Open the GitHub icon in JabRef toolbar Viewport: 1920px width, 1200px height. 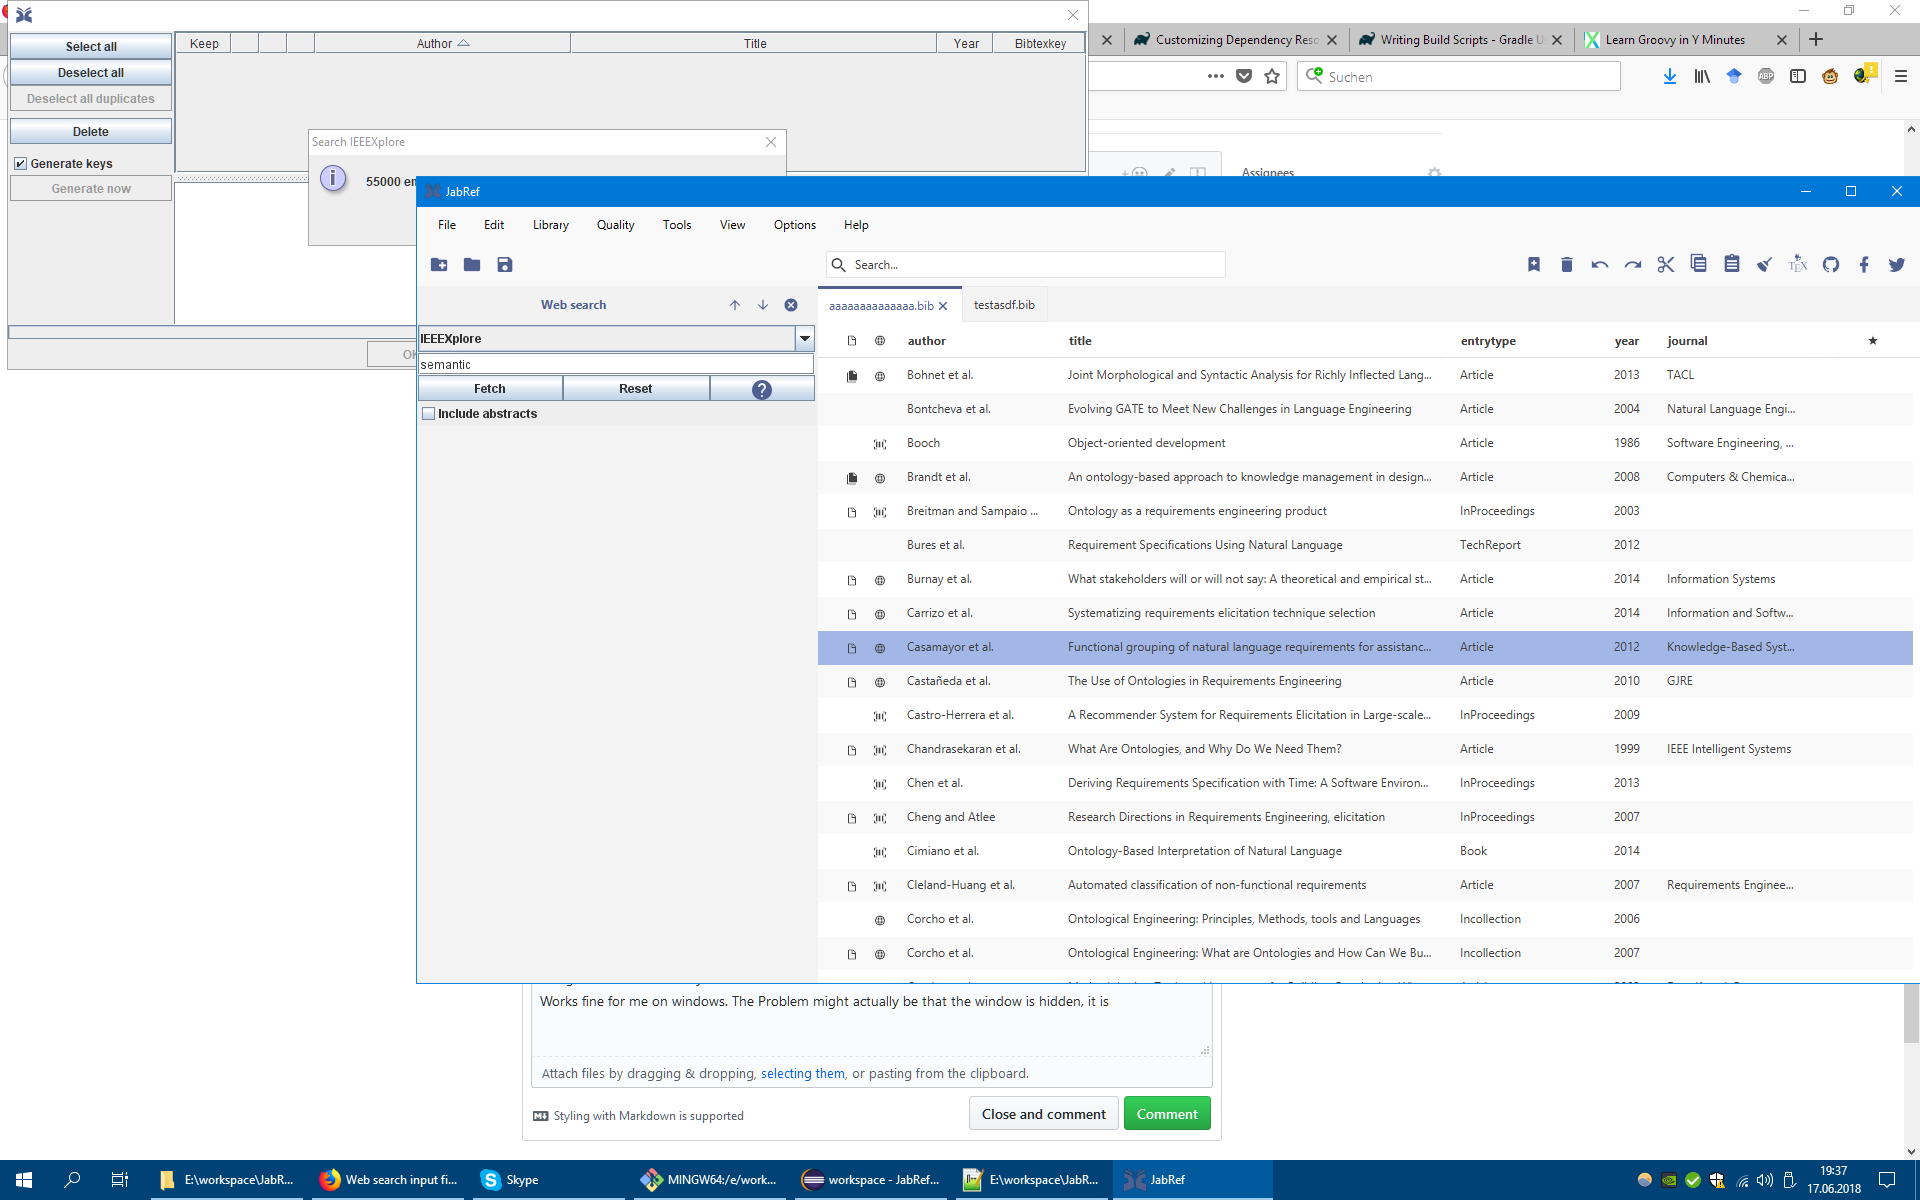[x=1831, y=265]
